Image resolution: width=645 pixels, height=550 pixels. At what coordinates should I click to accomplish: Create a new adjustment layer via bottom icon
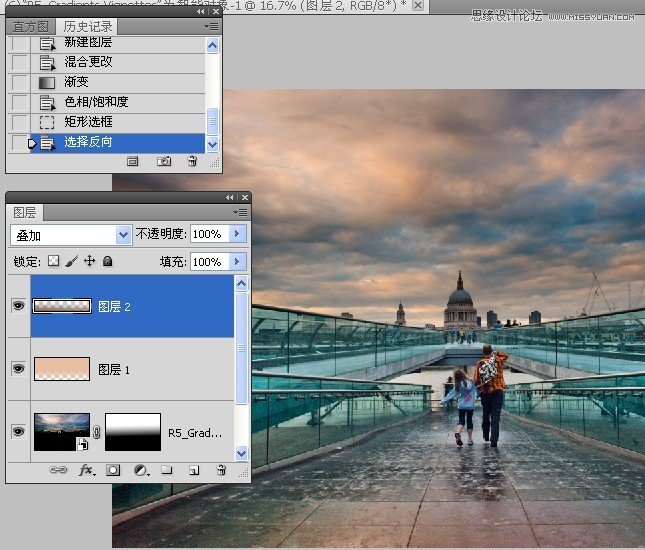pos(140,469)
